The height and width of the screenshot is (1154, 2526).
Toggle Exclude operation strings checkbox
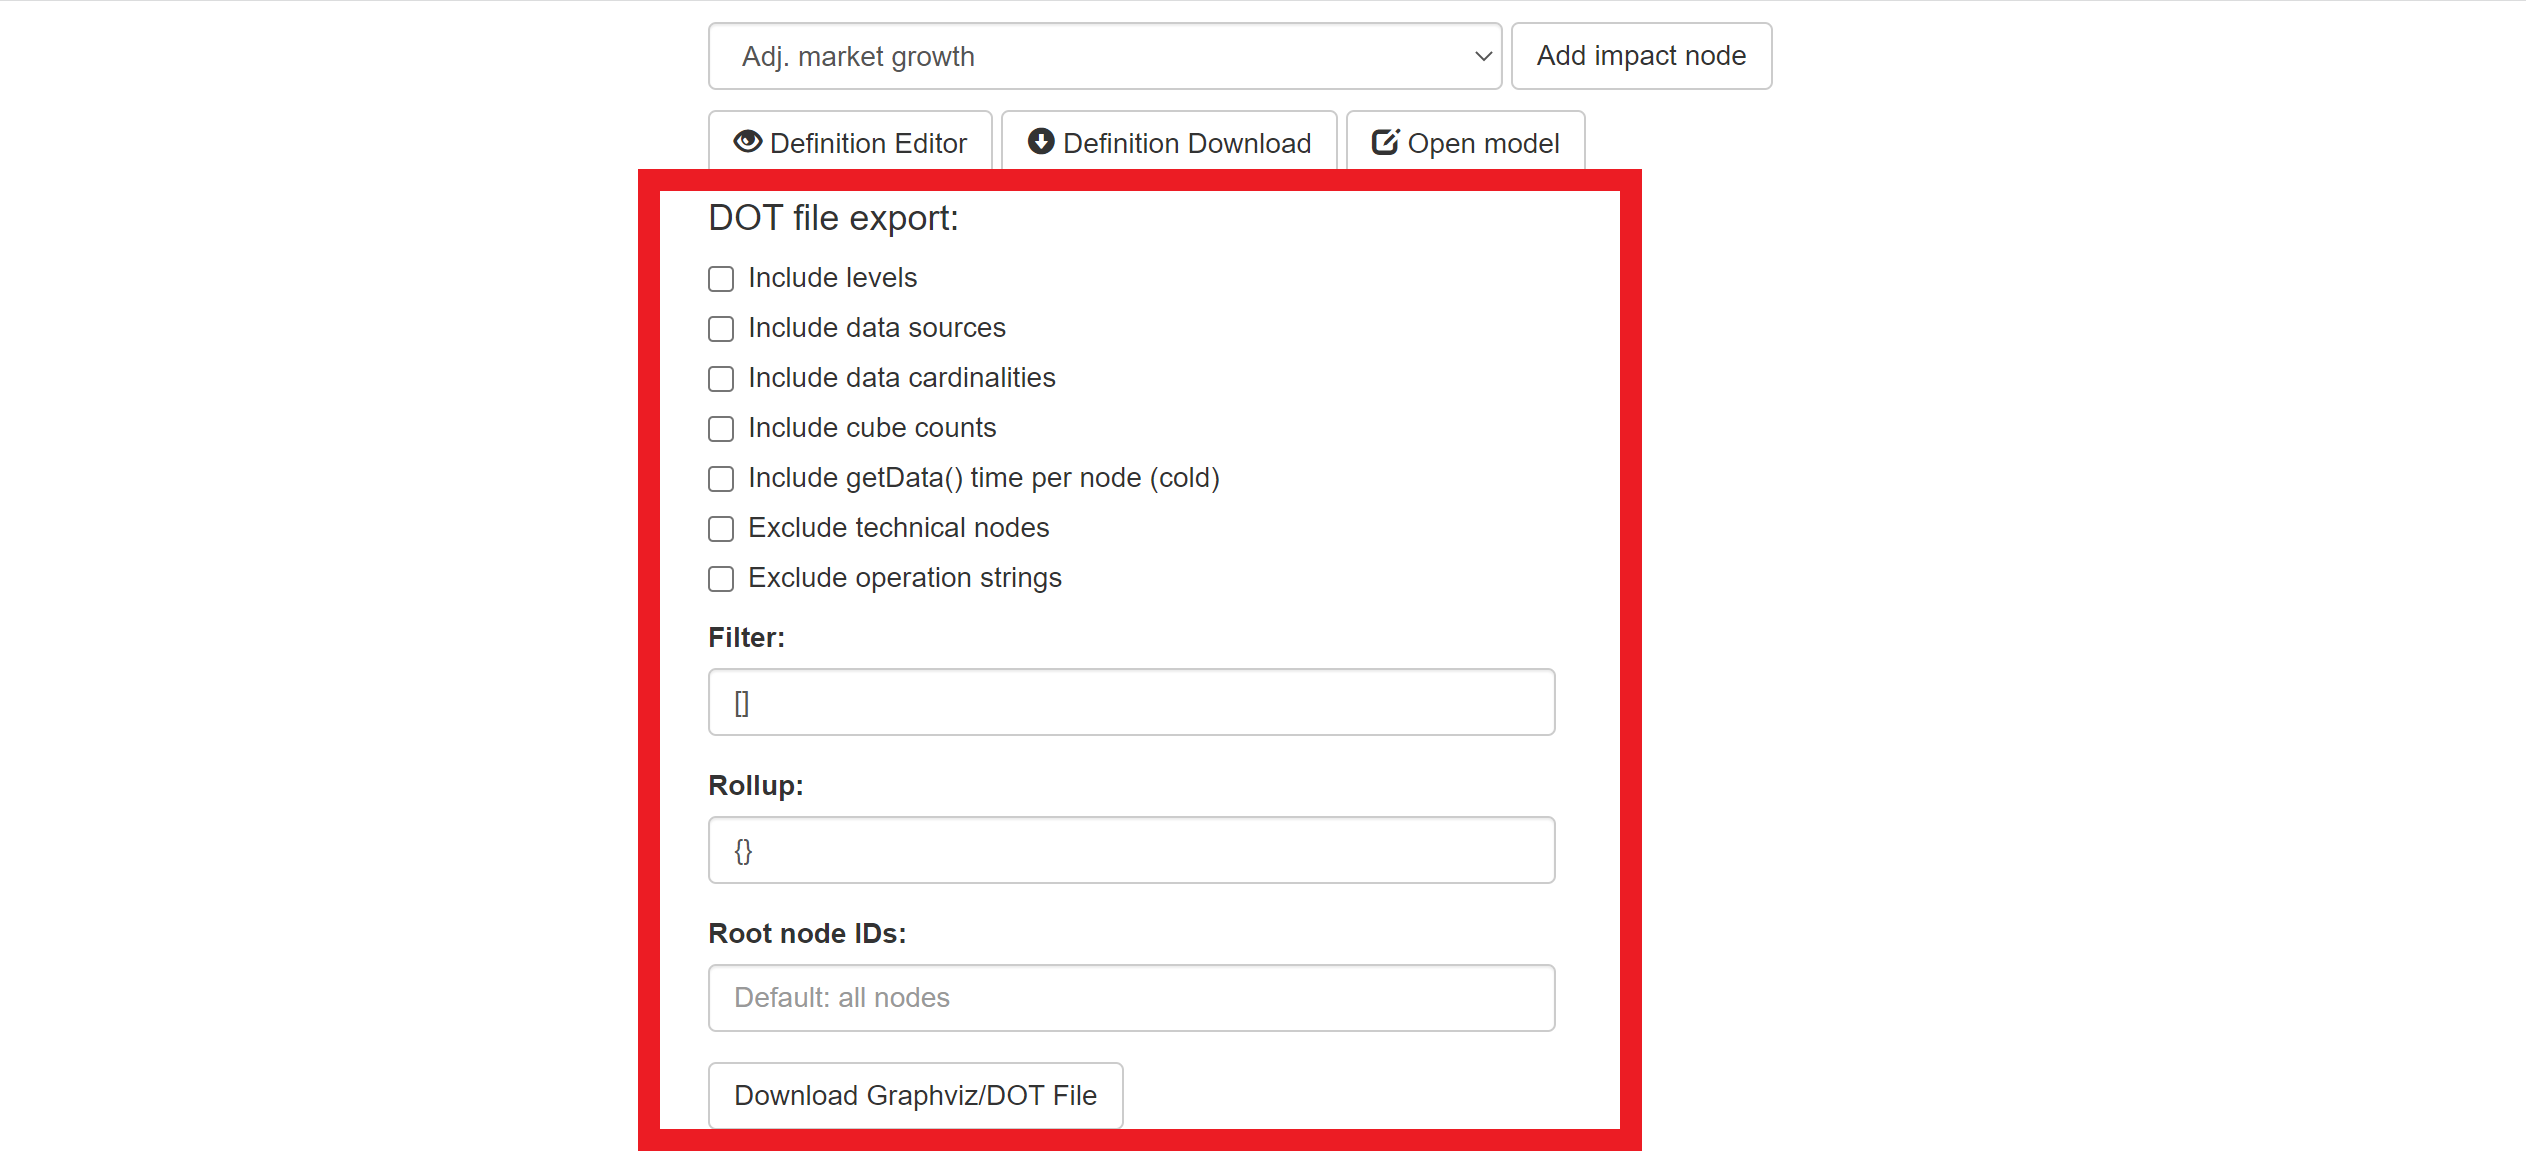click(721, 579)
